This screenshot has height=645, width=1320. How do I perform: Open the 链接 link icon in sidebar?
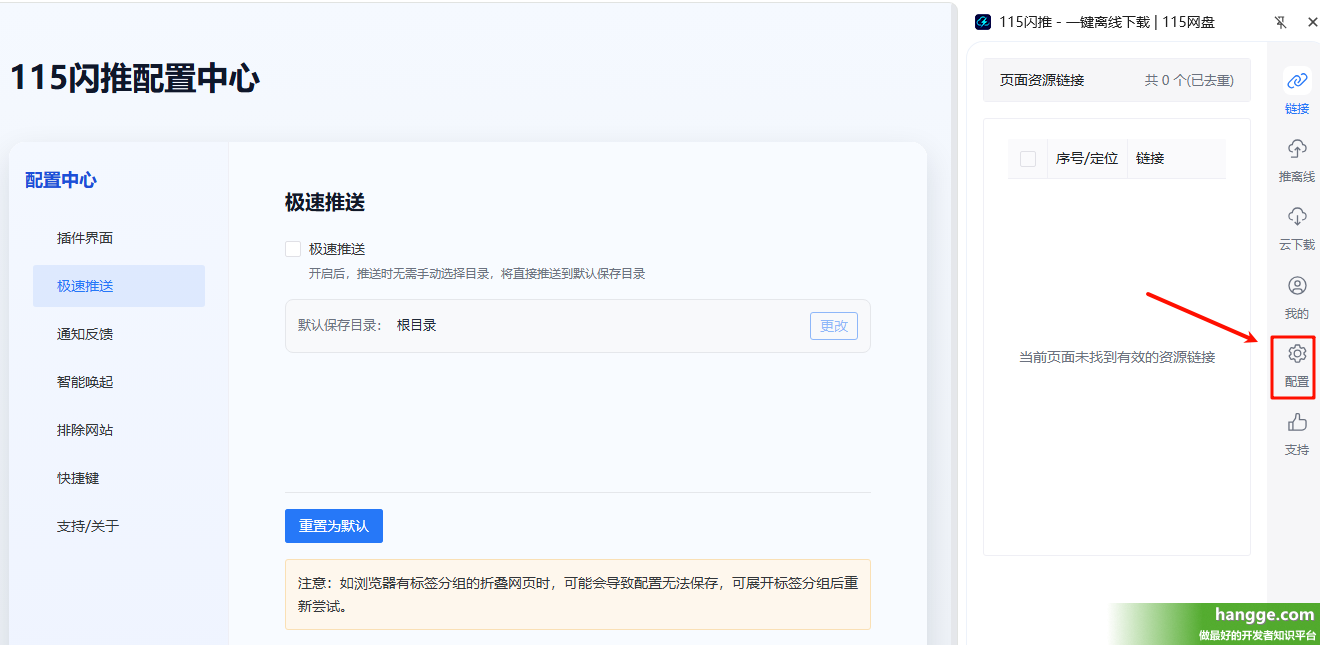1297,81
